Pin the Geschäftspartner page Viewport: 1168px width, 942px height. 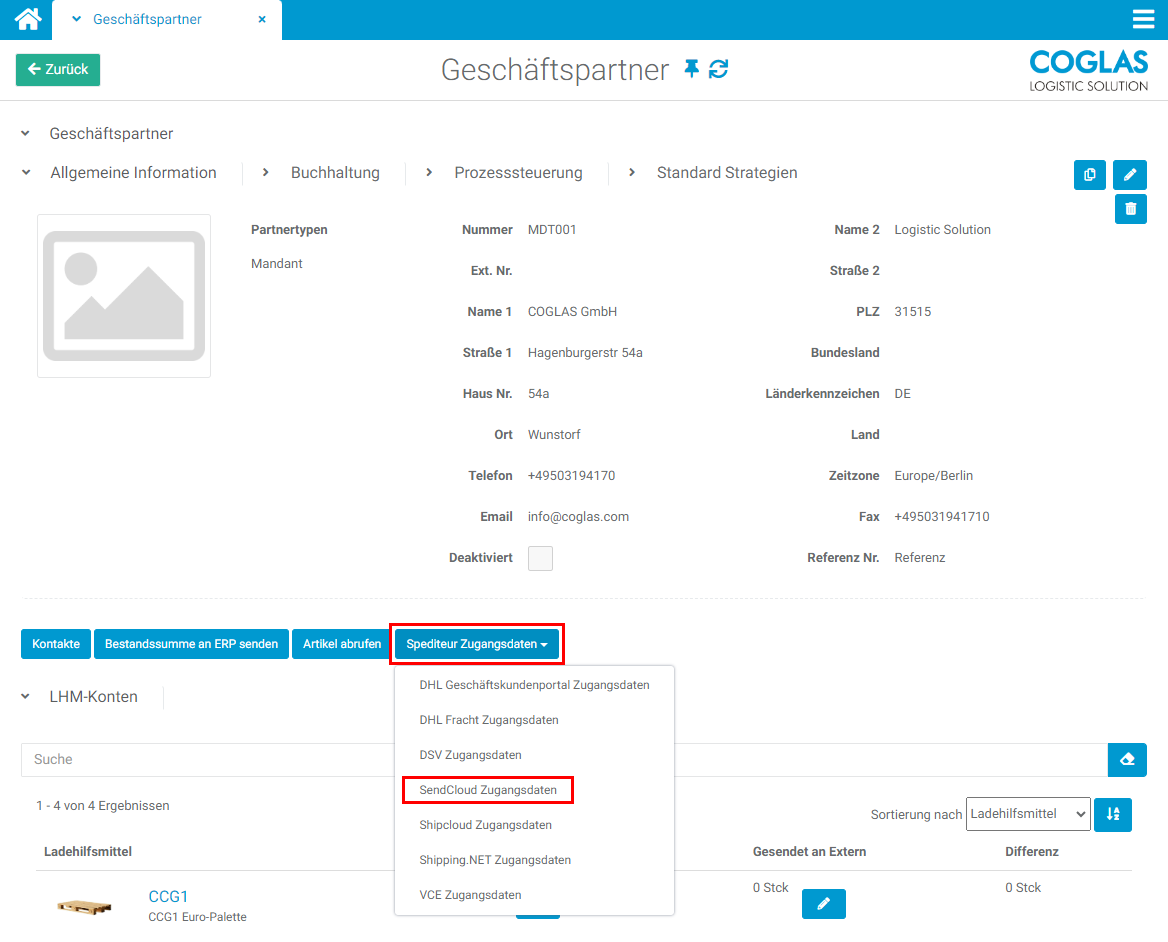click(691, 69)
